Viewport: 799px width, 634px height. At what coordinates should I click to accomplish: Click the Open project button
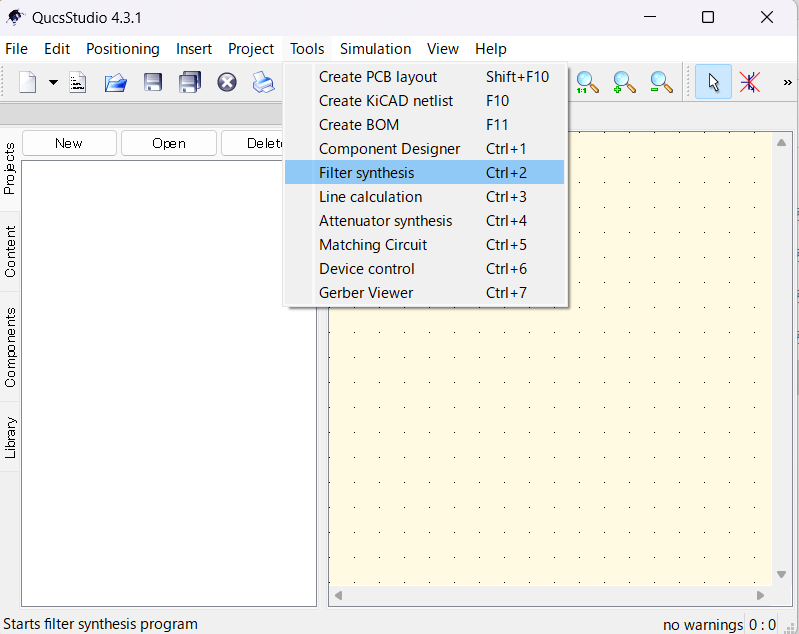pyautogui.click(x=169, y=143)
